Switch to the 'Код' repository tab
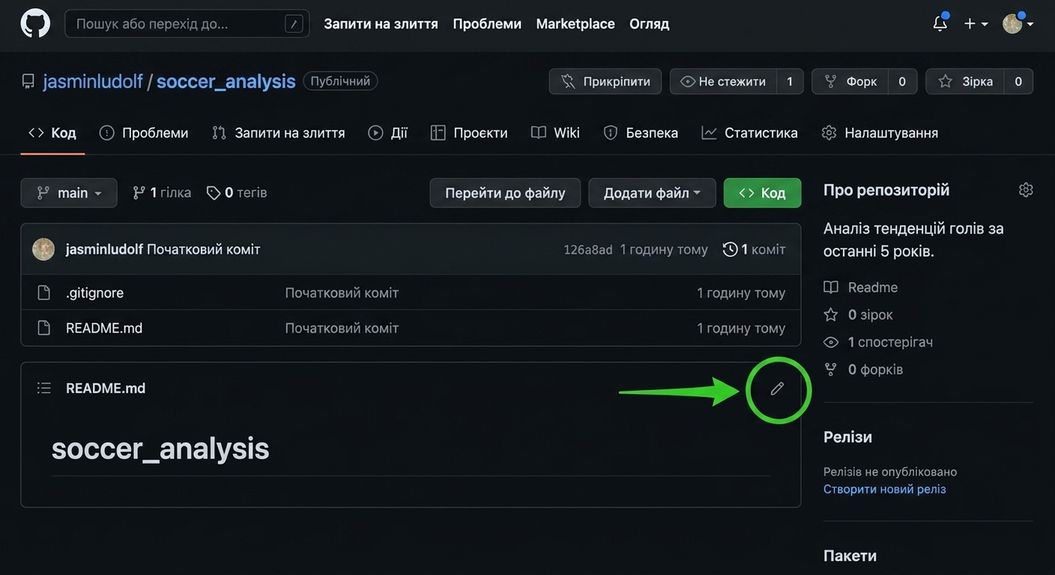The height and width of the screenshot is (575, 1055). point(52,133)
